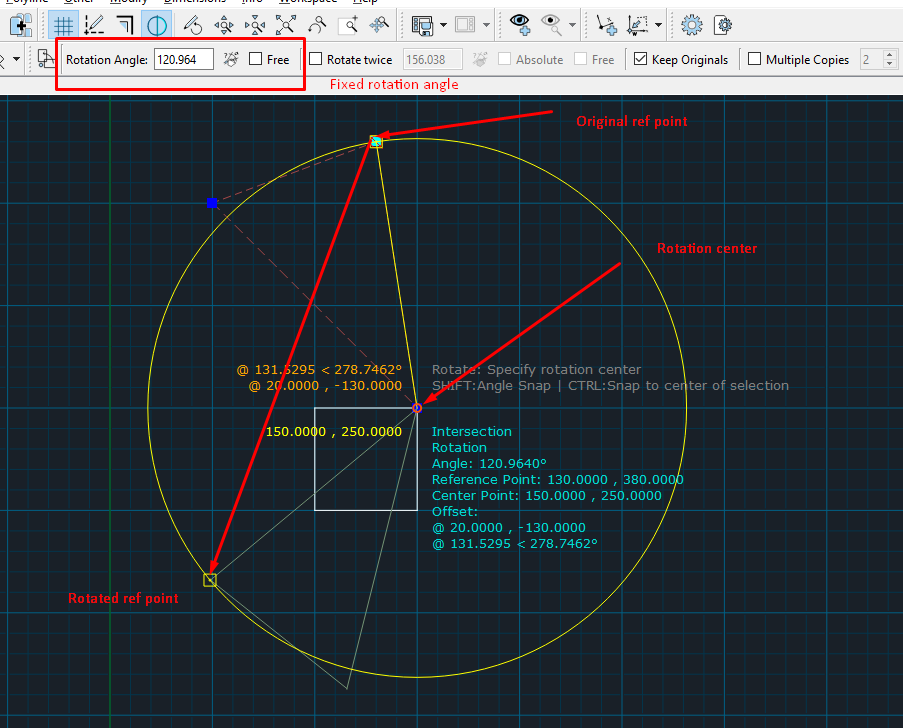Screen dimensions: 903x728
Task: Enable the Free checkbox beside Rotation Angle
Action: [256, 60]
